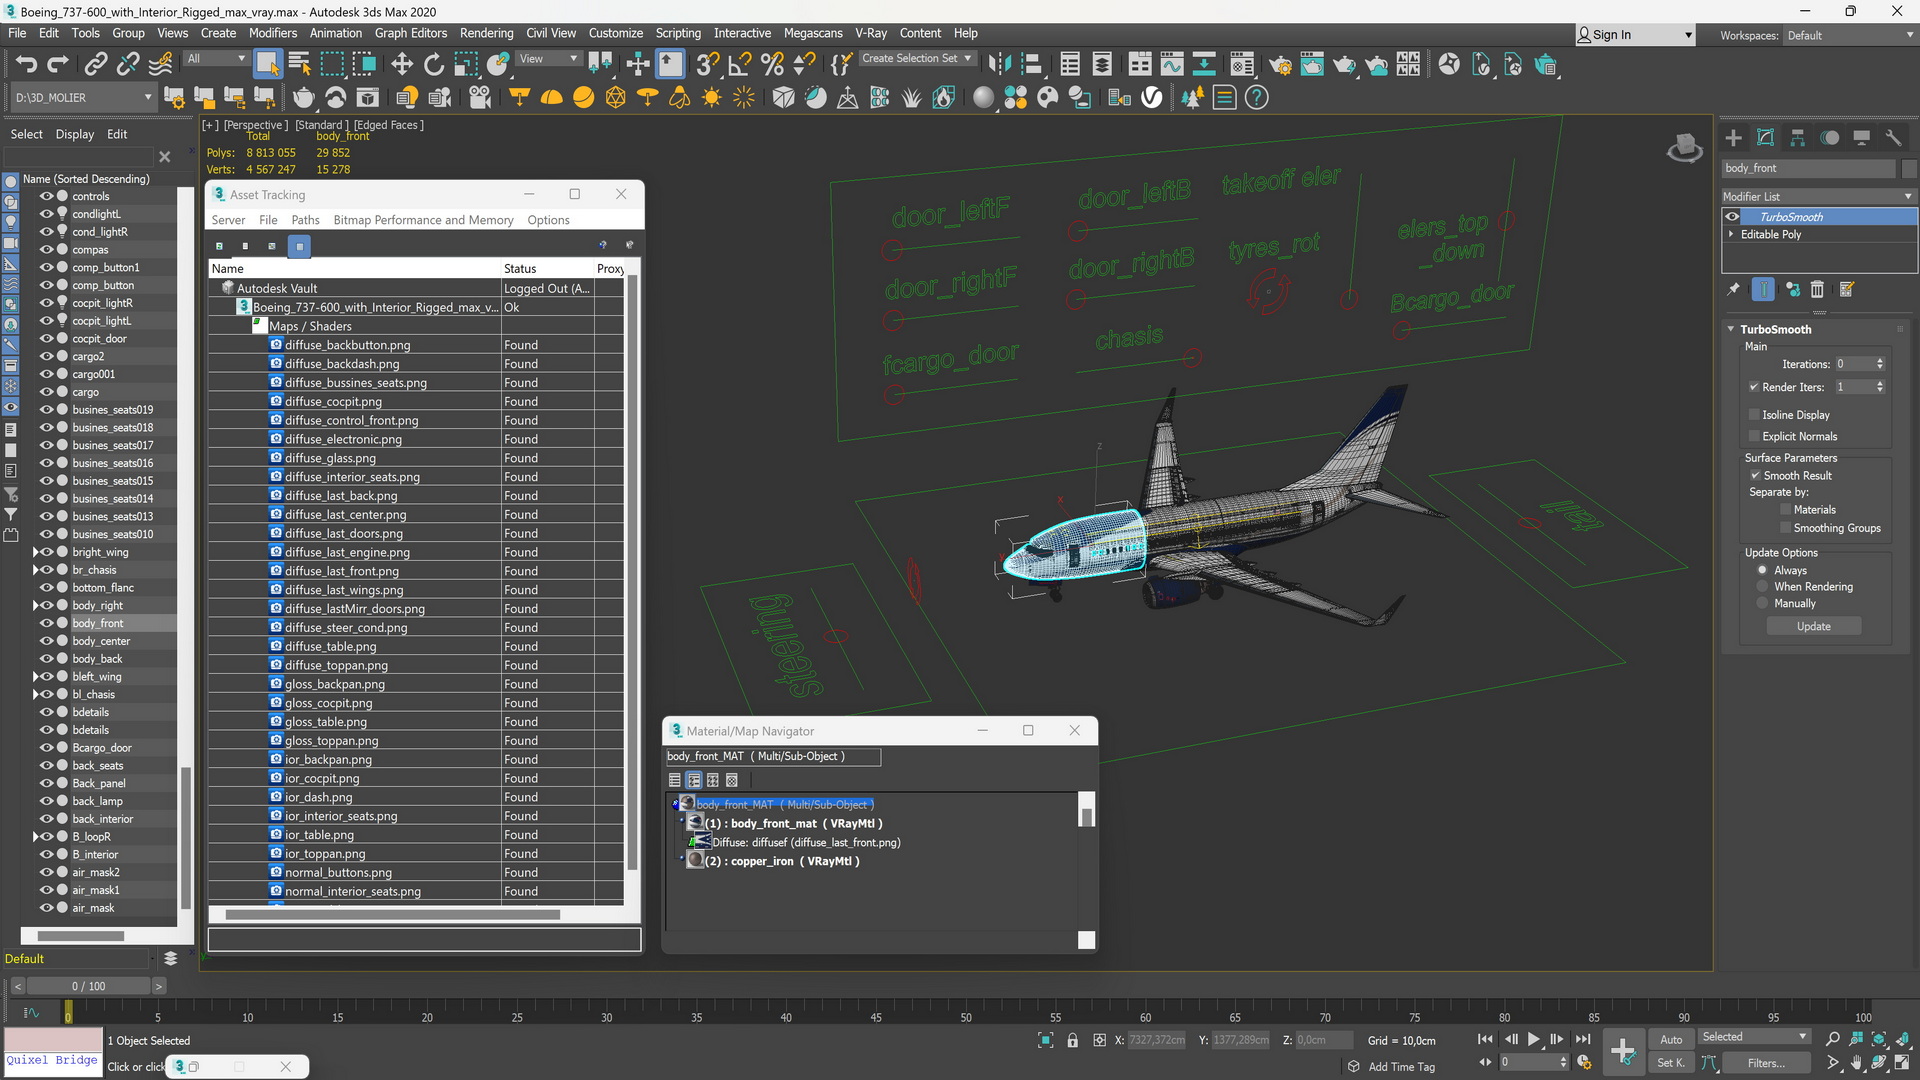Toggle the Percent Snap button

(772, 65)
